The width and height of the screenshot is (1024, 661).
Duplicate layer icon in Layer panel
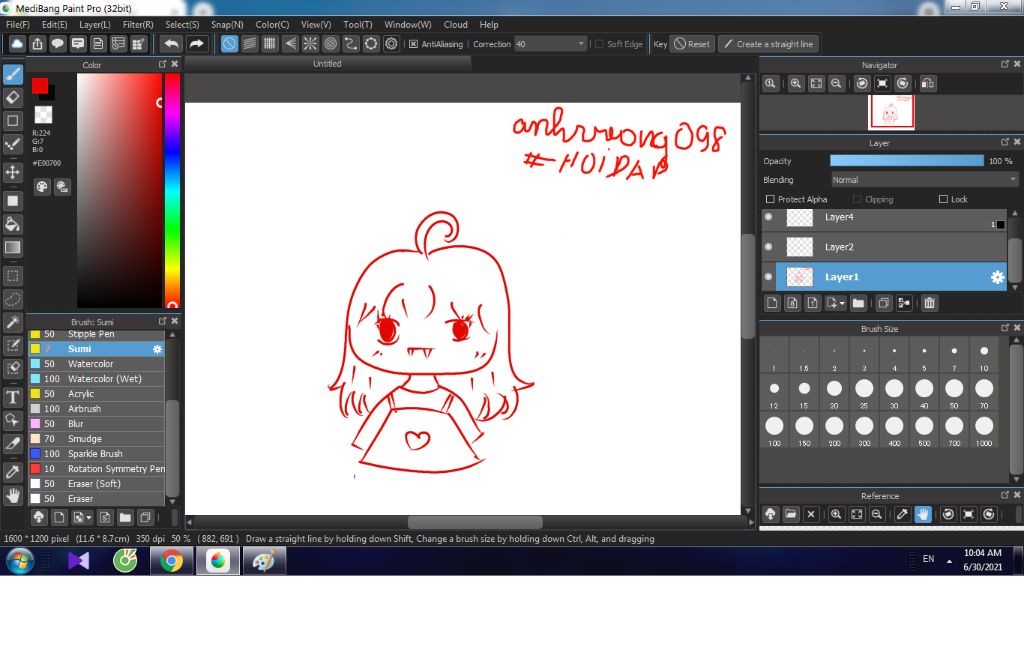point(884,303)
